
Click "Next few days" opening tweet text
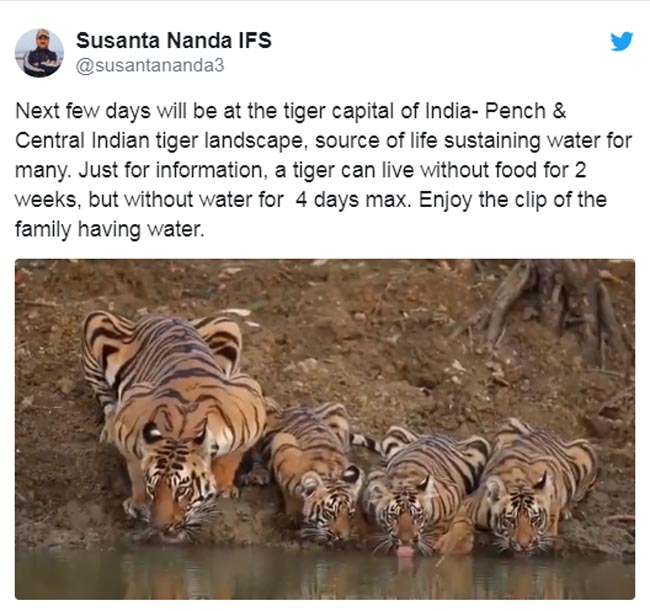coord(82,111)
